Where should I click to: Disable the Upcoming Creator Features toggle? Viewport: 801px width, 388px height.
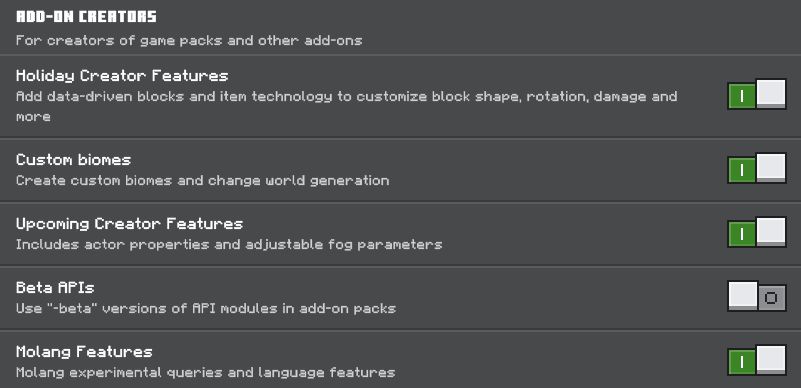tap(757, 232)
